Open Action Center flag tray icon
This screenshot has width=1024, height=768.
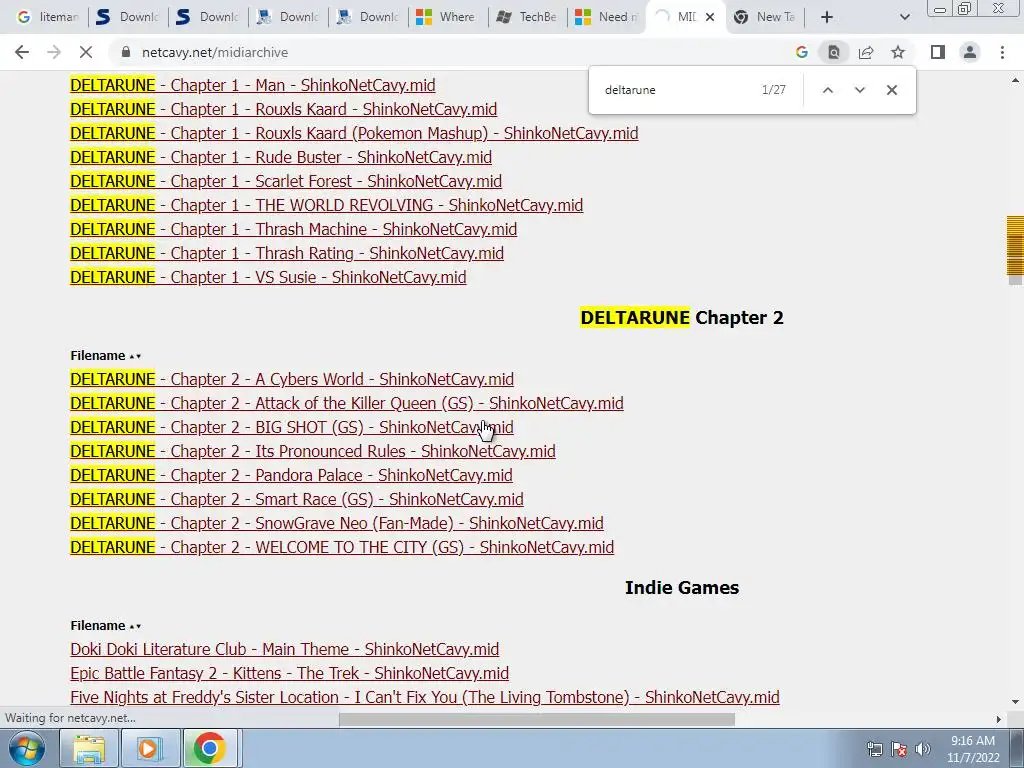(899, 749)
